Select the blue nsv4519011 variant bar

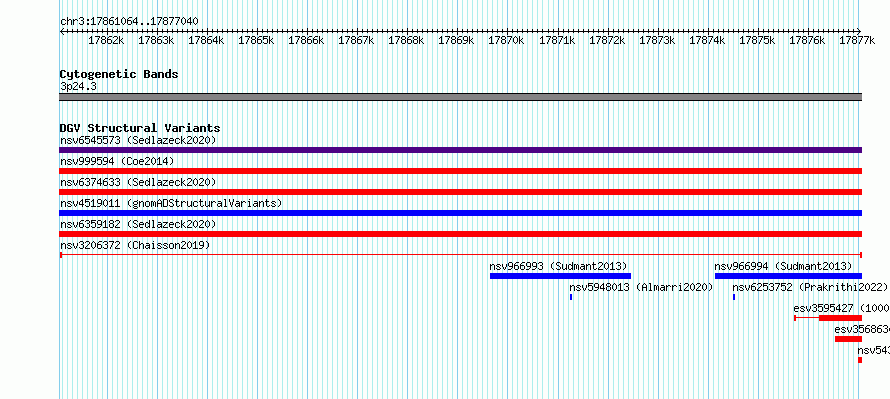(460, 213)
